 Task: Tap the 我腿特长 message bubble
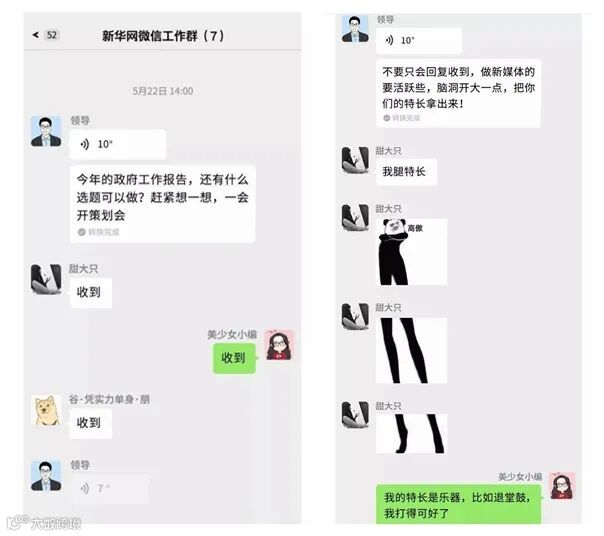coord(406,172)
